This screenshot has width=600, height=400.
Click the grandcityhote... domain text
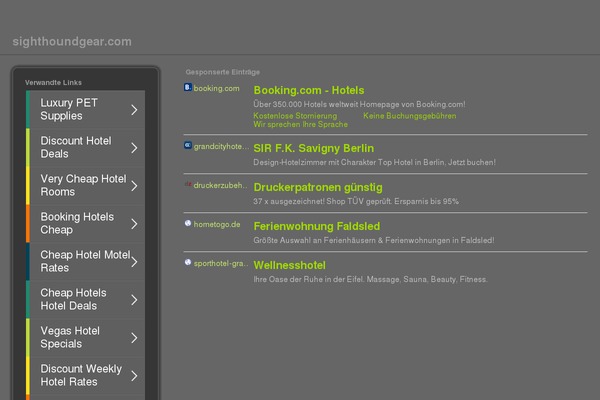click(221, 147)
